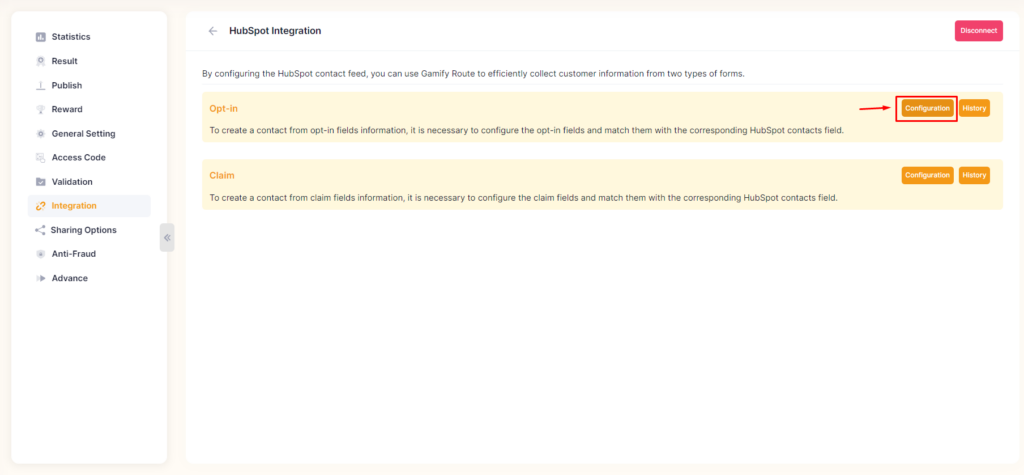Open Statistics menu item
This screenshot has width=1024, height=475.
(x=89, y=37)
